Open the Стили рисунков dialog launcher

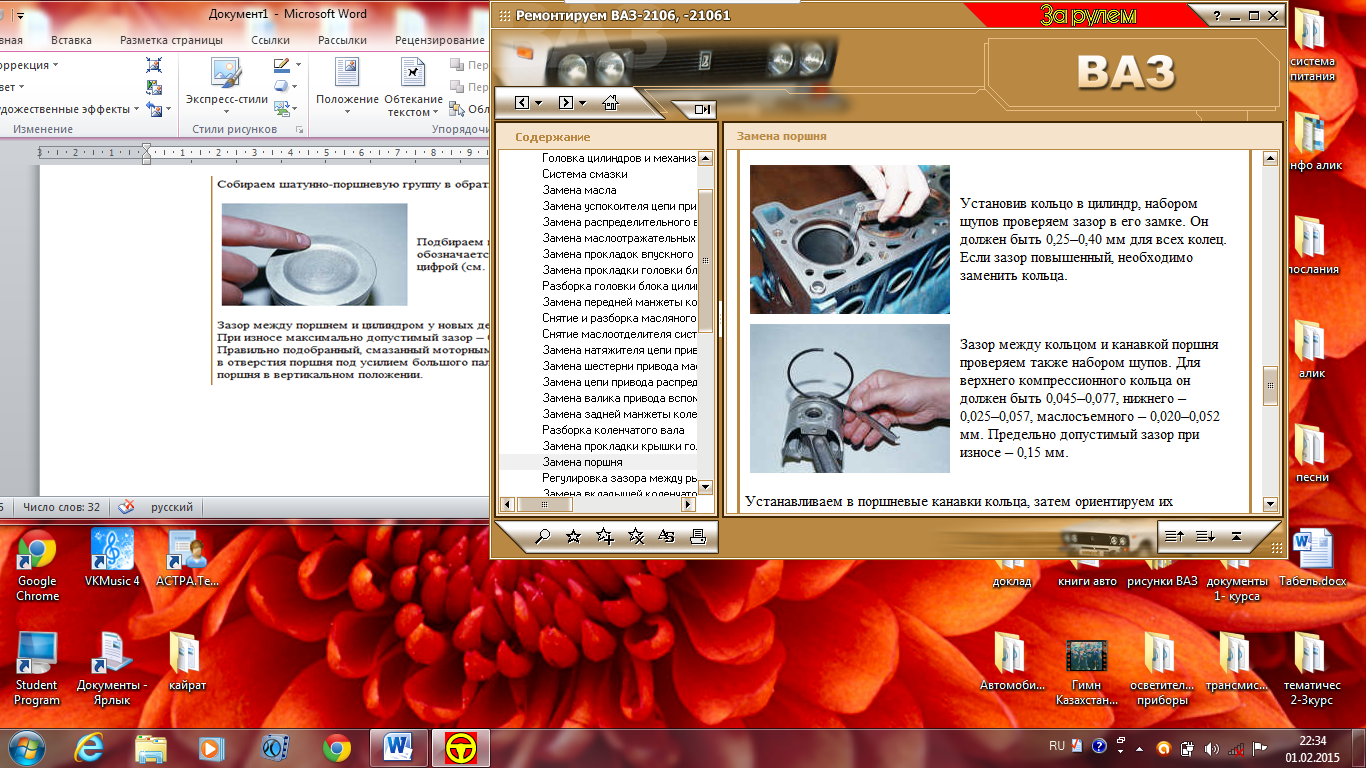(299, 130)
